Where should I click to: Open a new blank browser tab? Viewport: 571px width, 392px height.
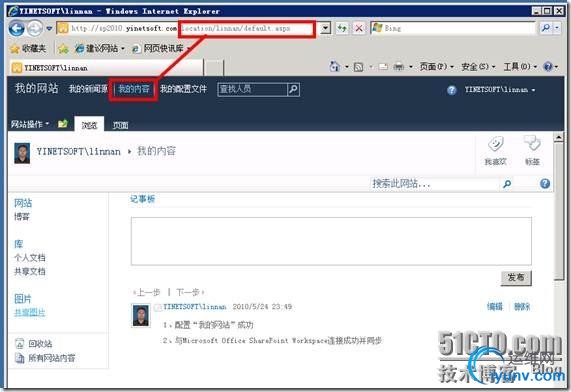click(x=213, y=68)
